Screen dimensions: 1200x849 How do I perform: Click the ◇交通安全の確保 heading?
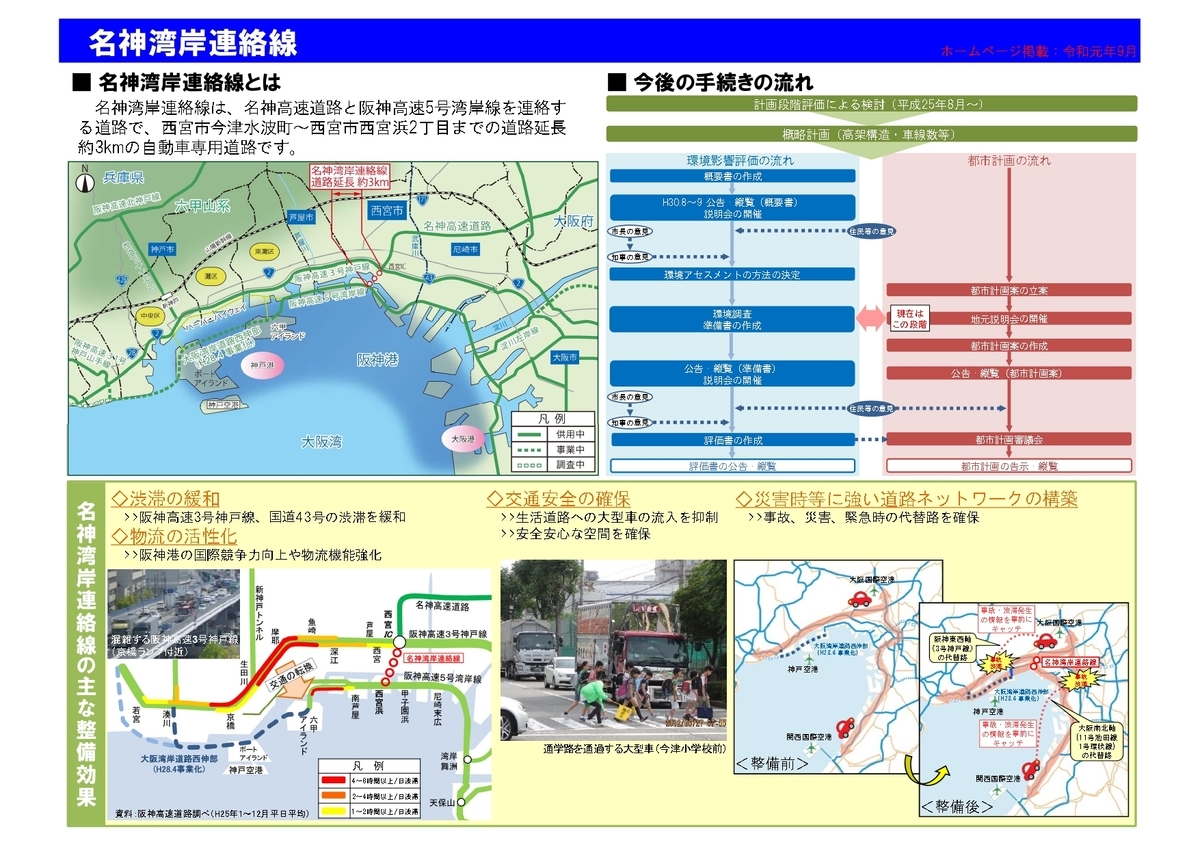pyautogui.click(x=558, y=498)
